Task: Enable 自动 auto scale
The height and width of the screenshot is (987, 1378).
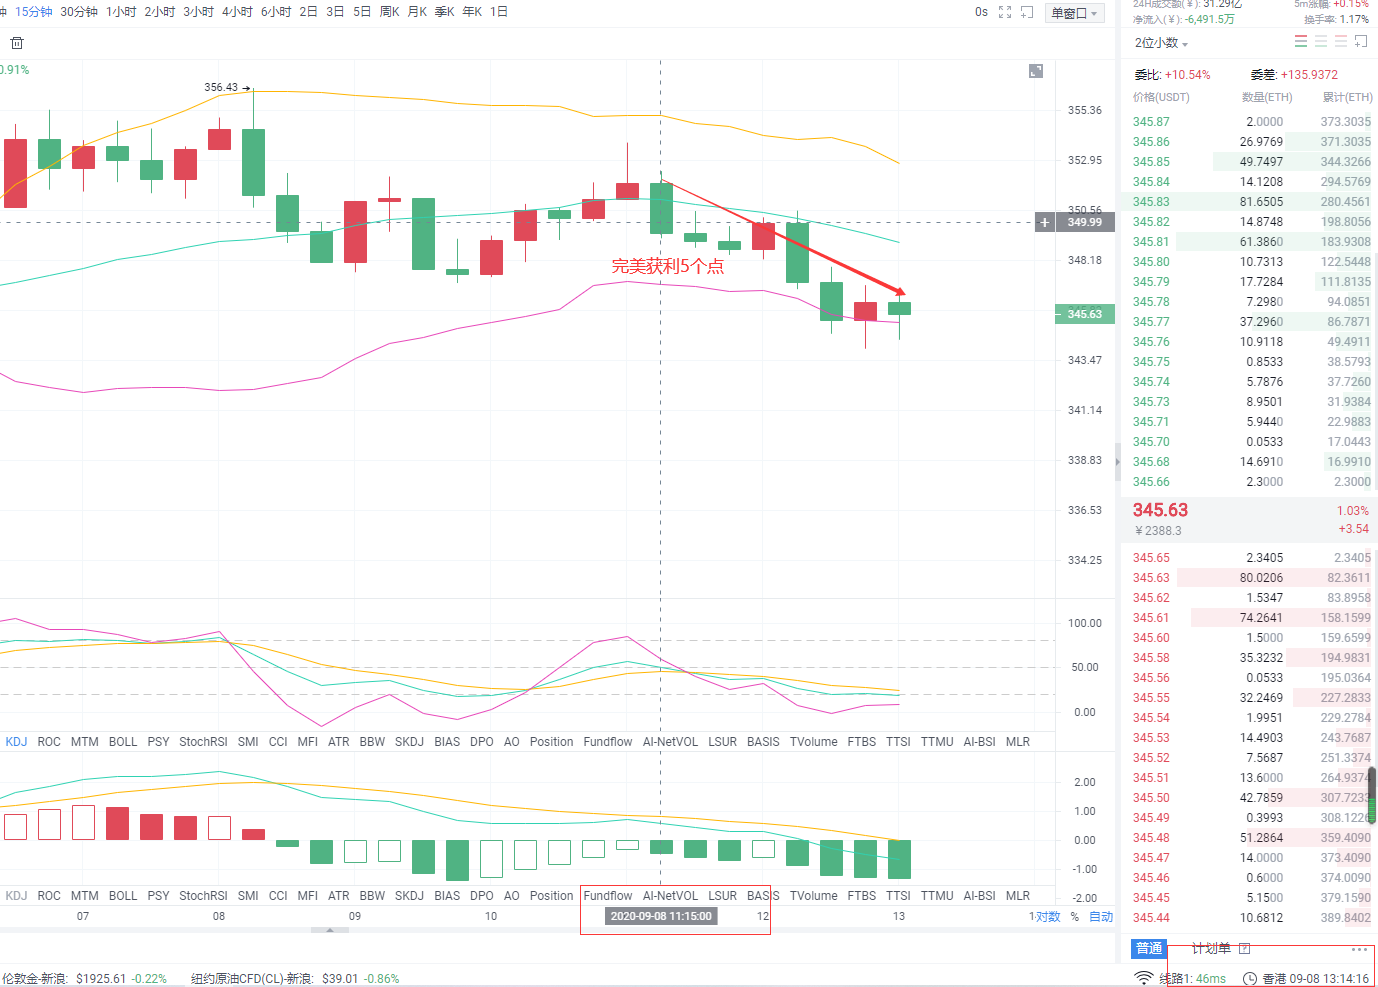Action: coord(1101,916)
